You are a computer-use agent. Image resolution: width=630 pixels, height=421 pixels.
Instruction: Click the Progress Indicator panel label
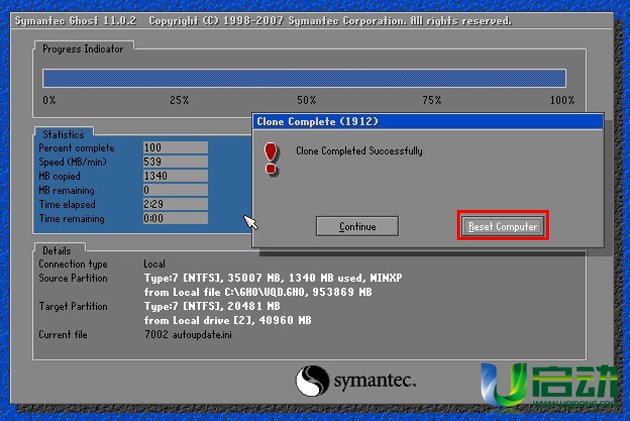point(85,47)
